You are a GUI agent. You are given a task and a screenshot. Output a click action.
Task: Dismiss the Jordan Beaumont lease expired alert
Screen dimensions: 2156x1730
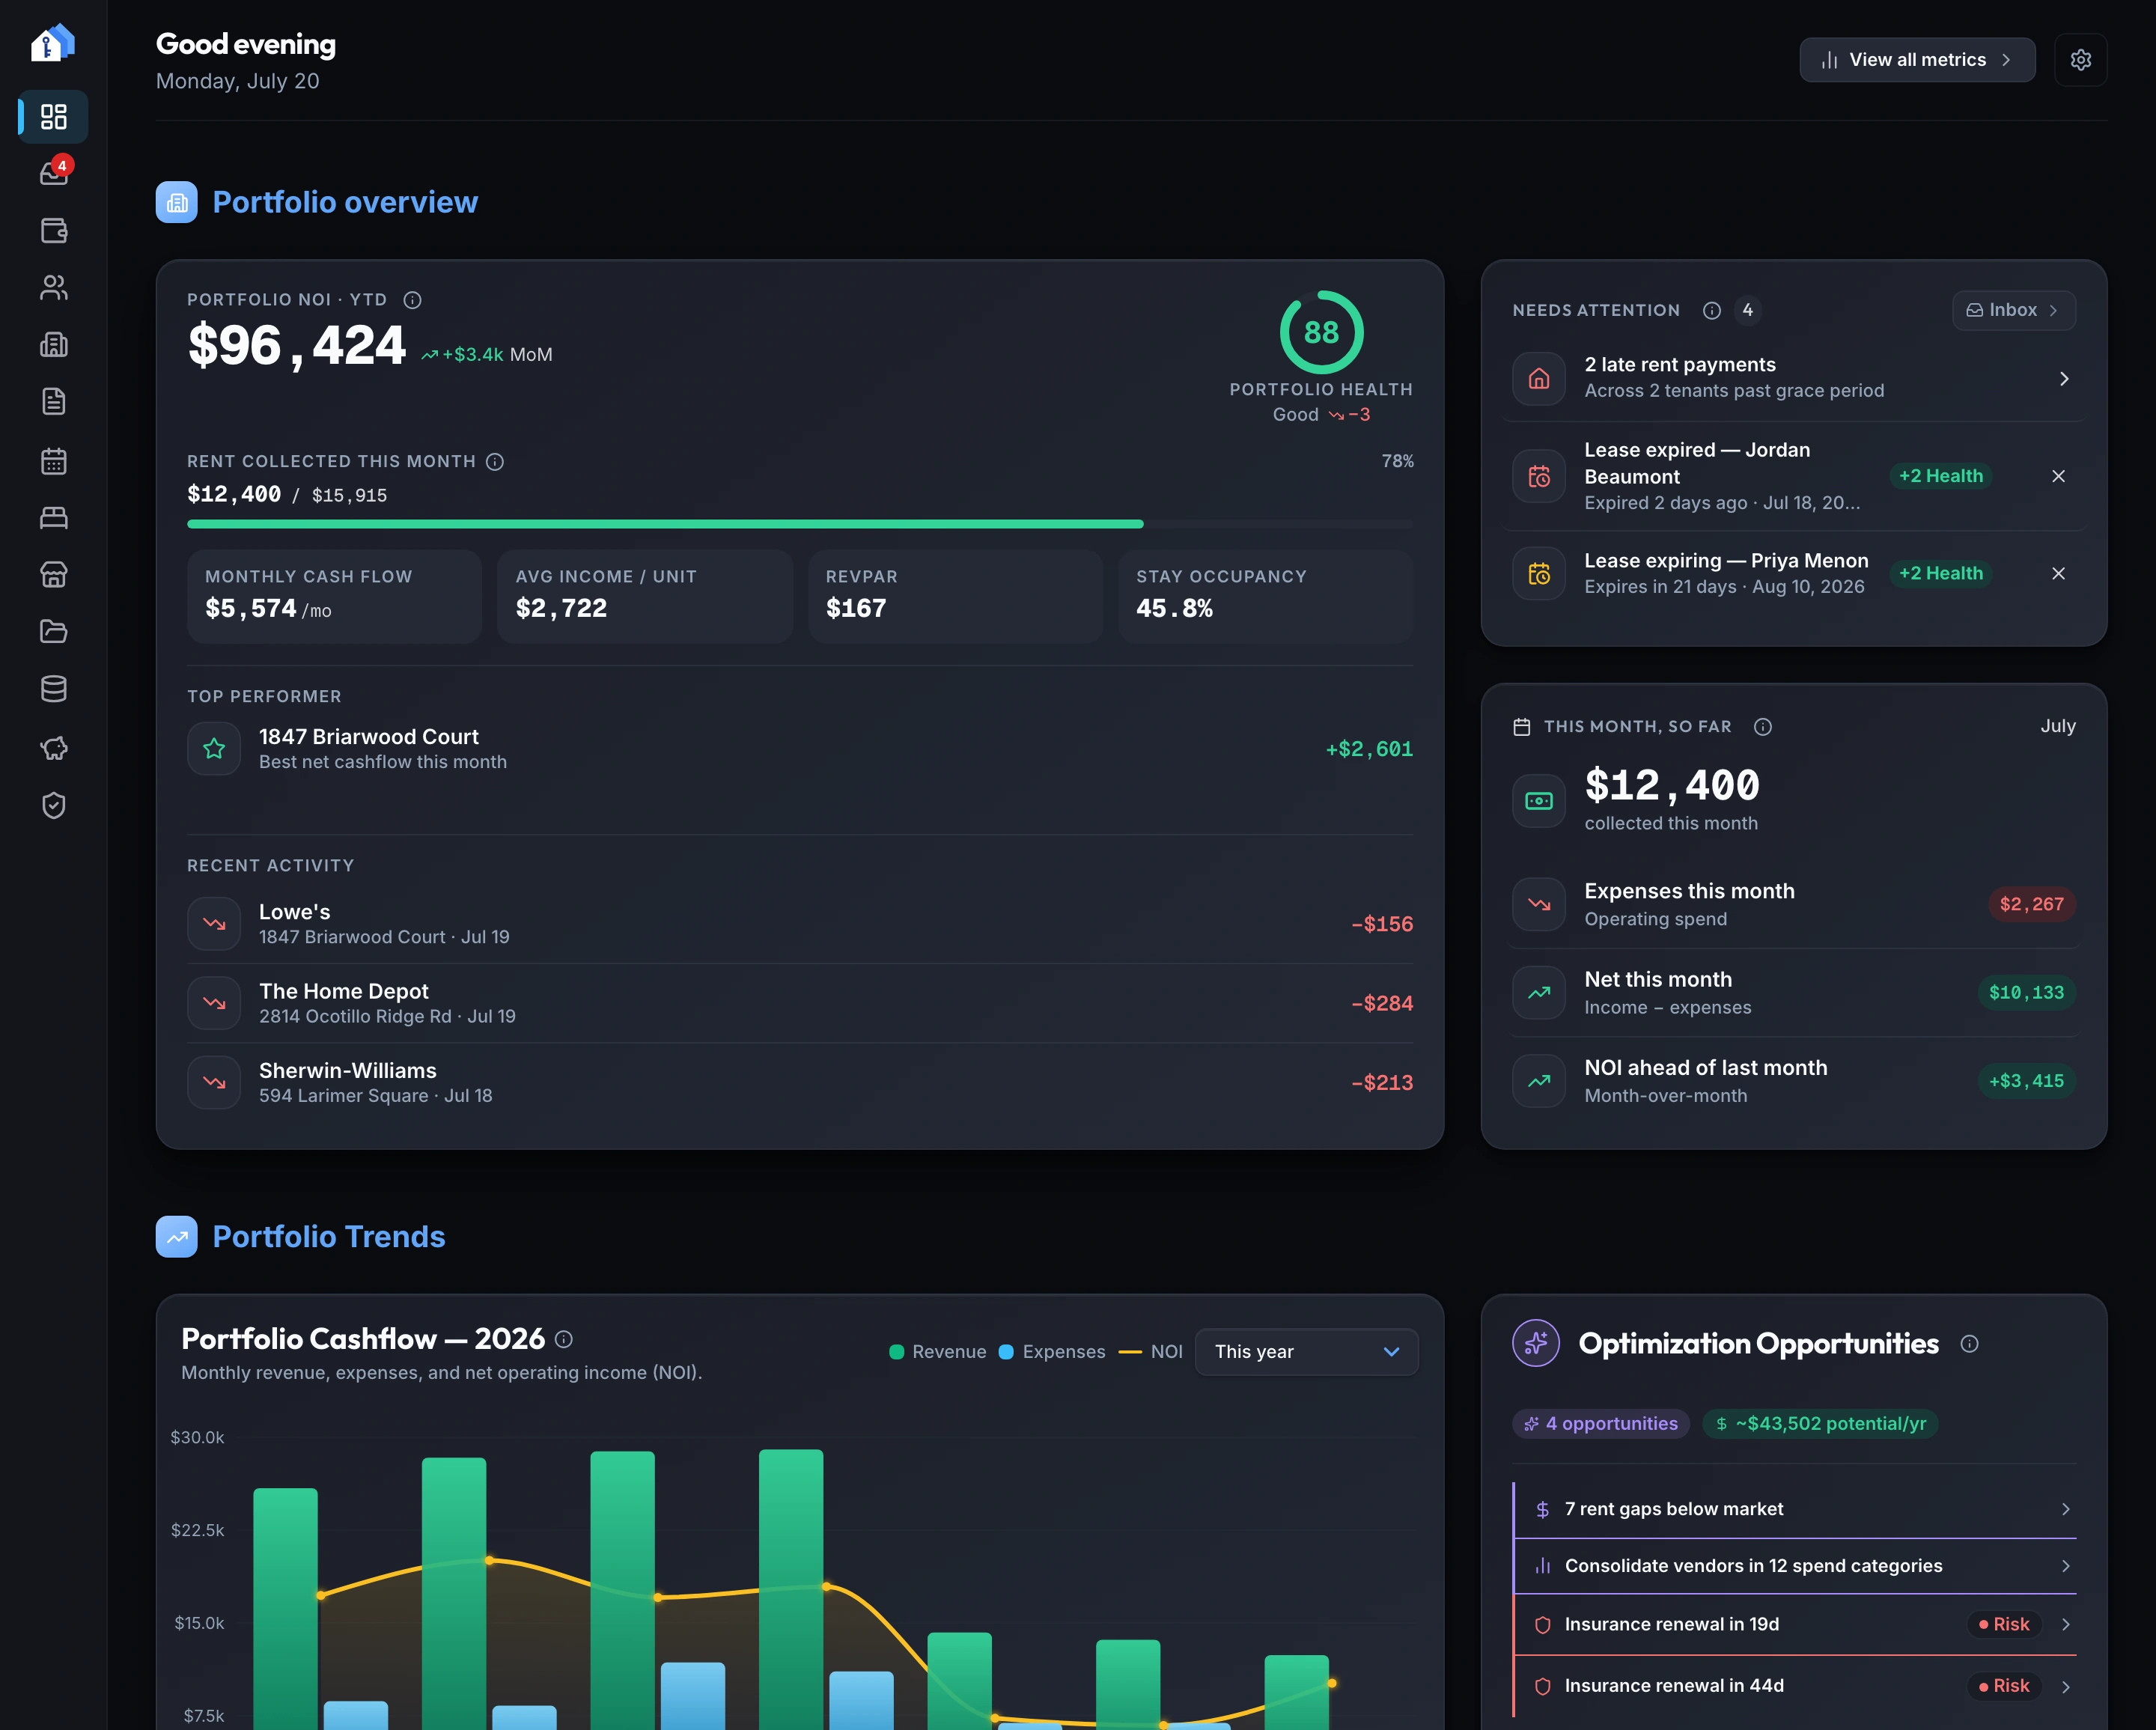pyautogui.click(x=2059, y=476)
